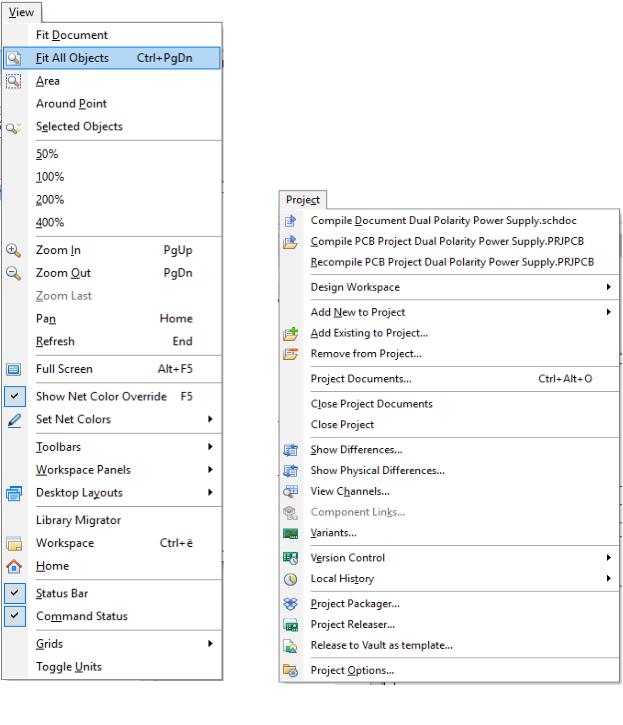
Task: Click the Local History clock icon
Action: pyautogui.click(x=290, y=579)
